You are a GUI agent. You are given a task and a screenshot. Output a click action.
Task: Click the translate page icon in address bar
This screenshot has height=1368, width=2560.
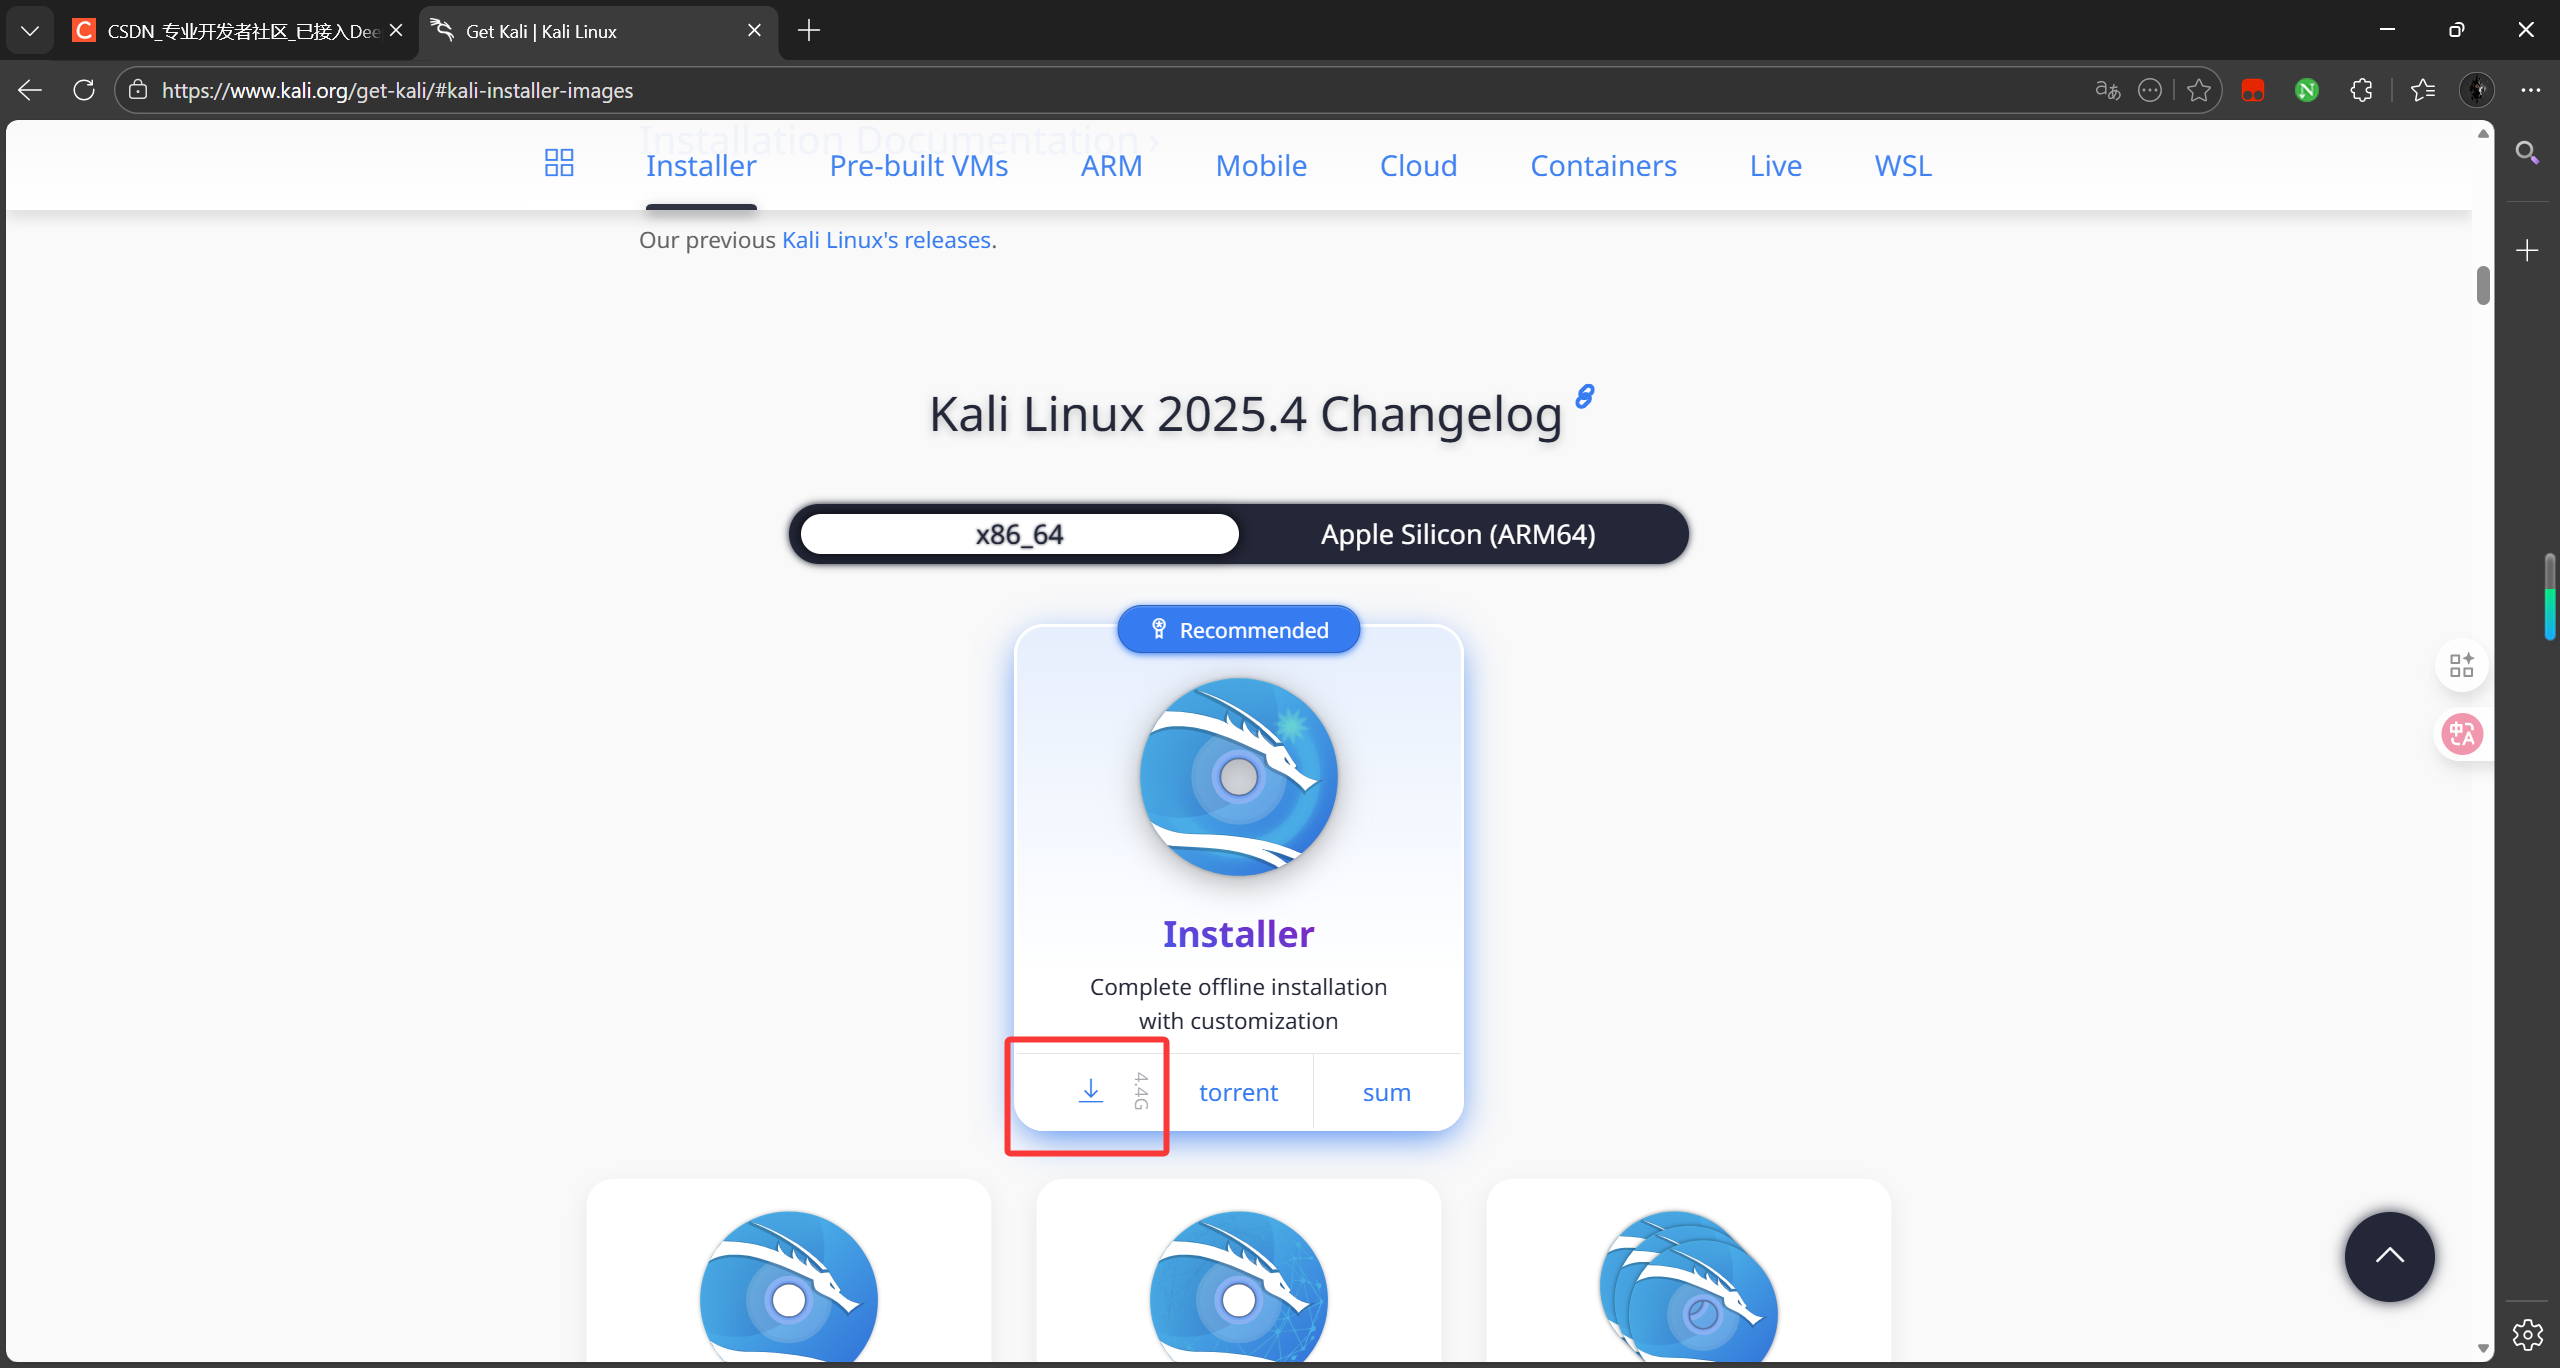pos(2107,90)
